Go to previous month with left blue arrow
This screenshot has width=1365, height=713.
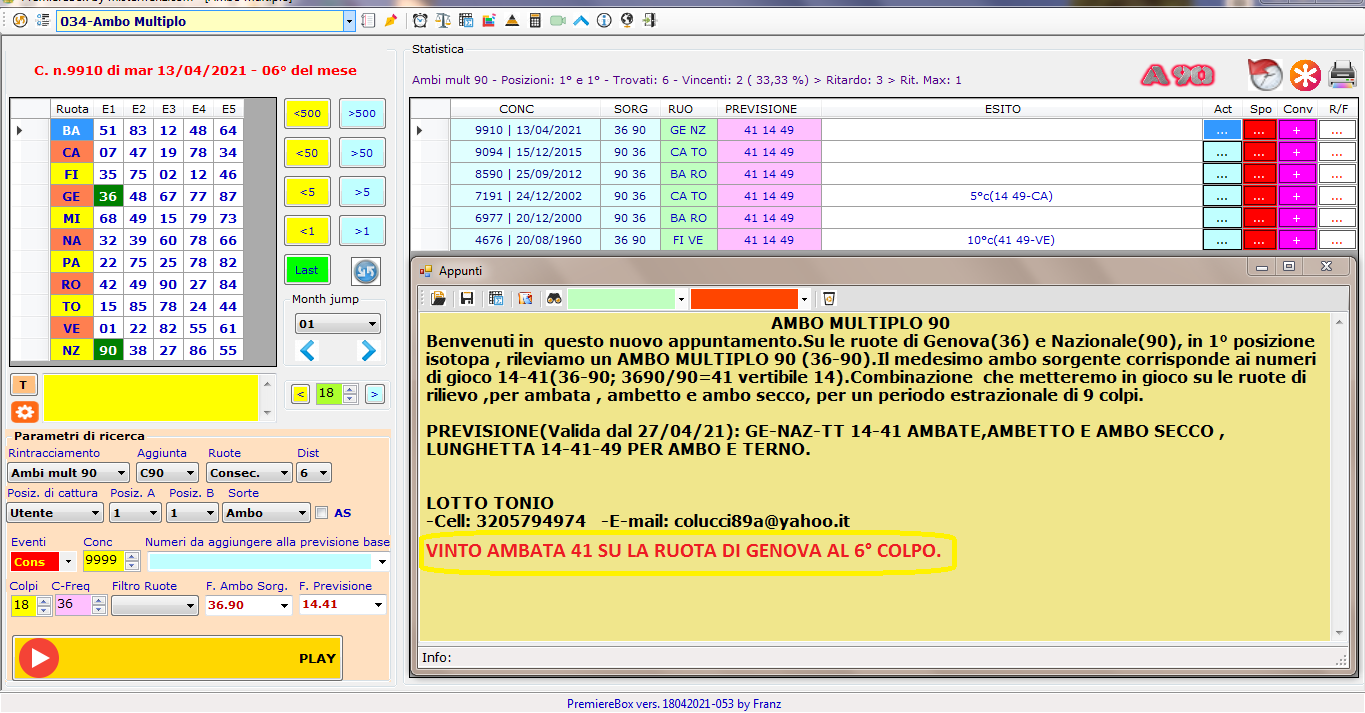coord(307,351)
